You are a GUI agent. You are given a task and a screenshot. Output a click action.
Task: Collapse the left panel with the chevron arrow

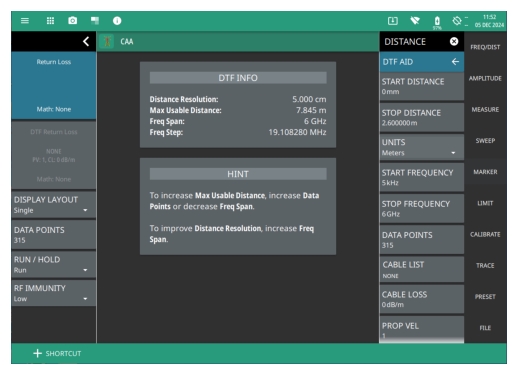coord(86,41)
